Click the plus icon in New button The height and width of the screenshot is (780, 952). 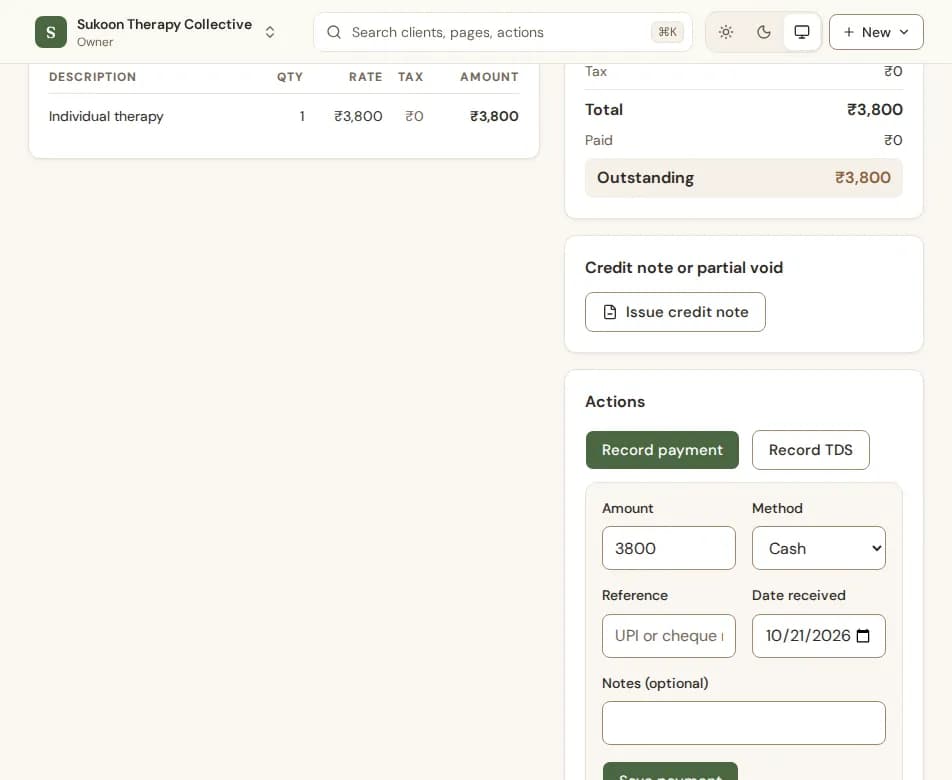pos(849,32)
